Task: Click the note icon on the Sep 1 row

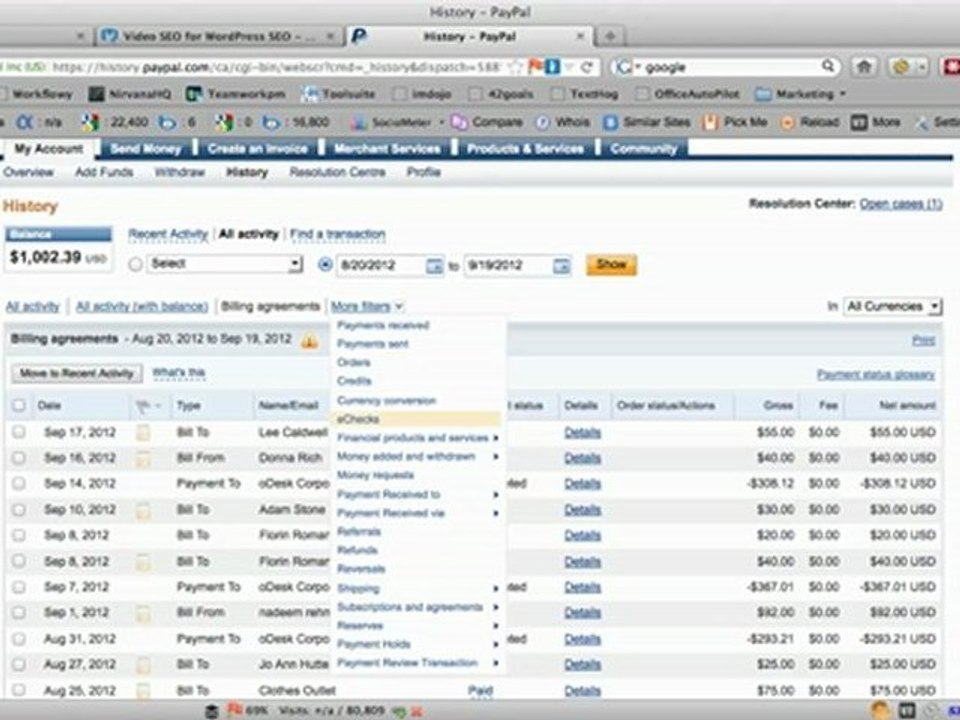Action: coord(143,613)
